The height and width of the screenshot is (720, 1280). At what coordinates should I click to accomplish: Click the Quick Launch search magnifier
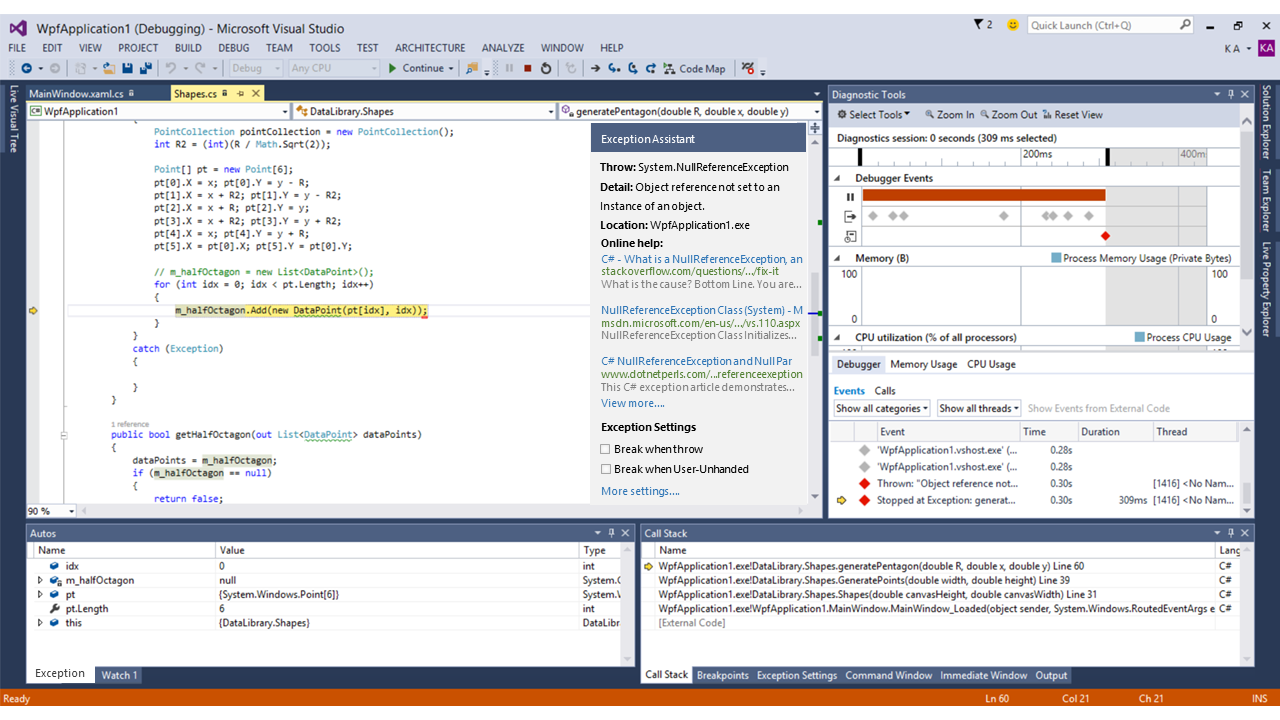coord(1185,25)
